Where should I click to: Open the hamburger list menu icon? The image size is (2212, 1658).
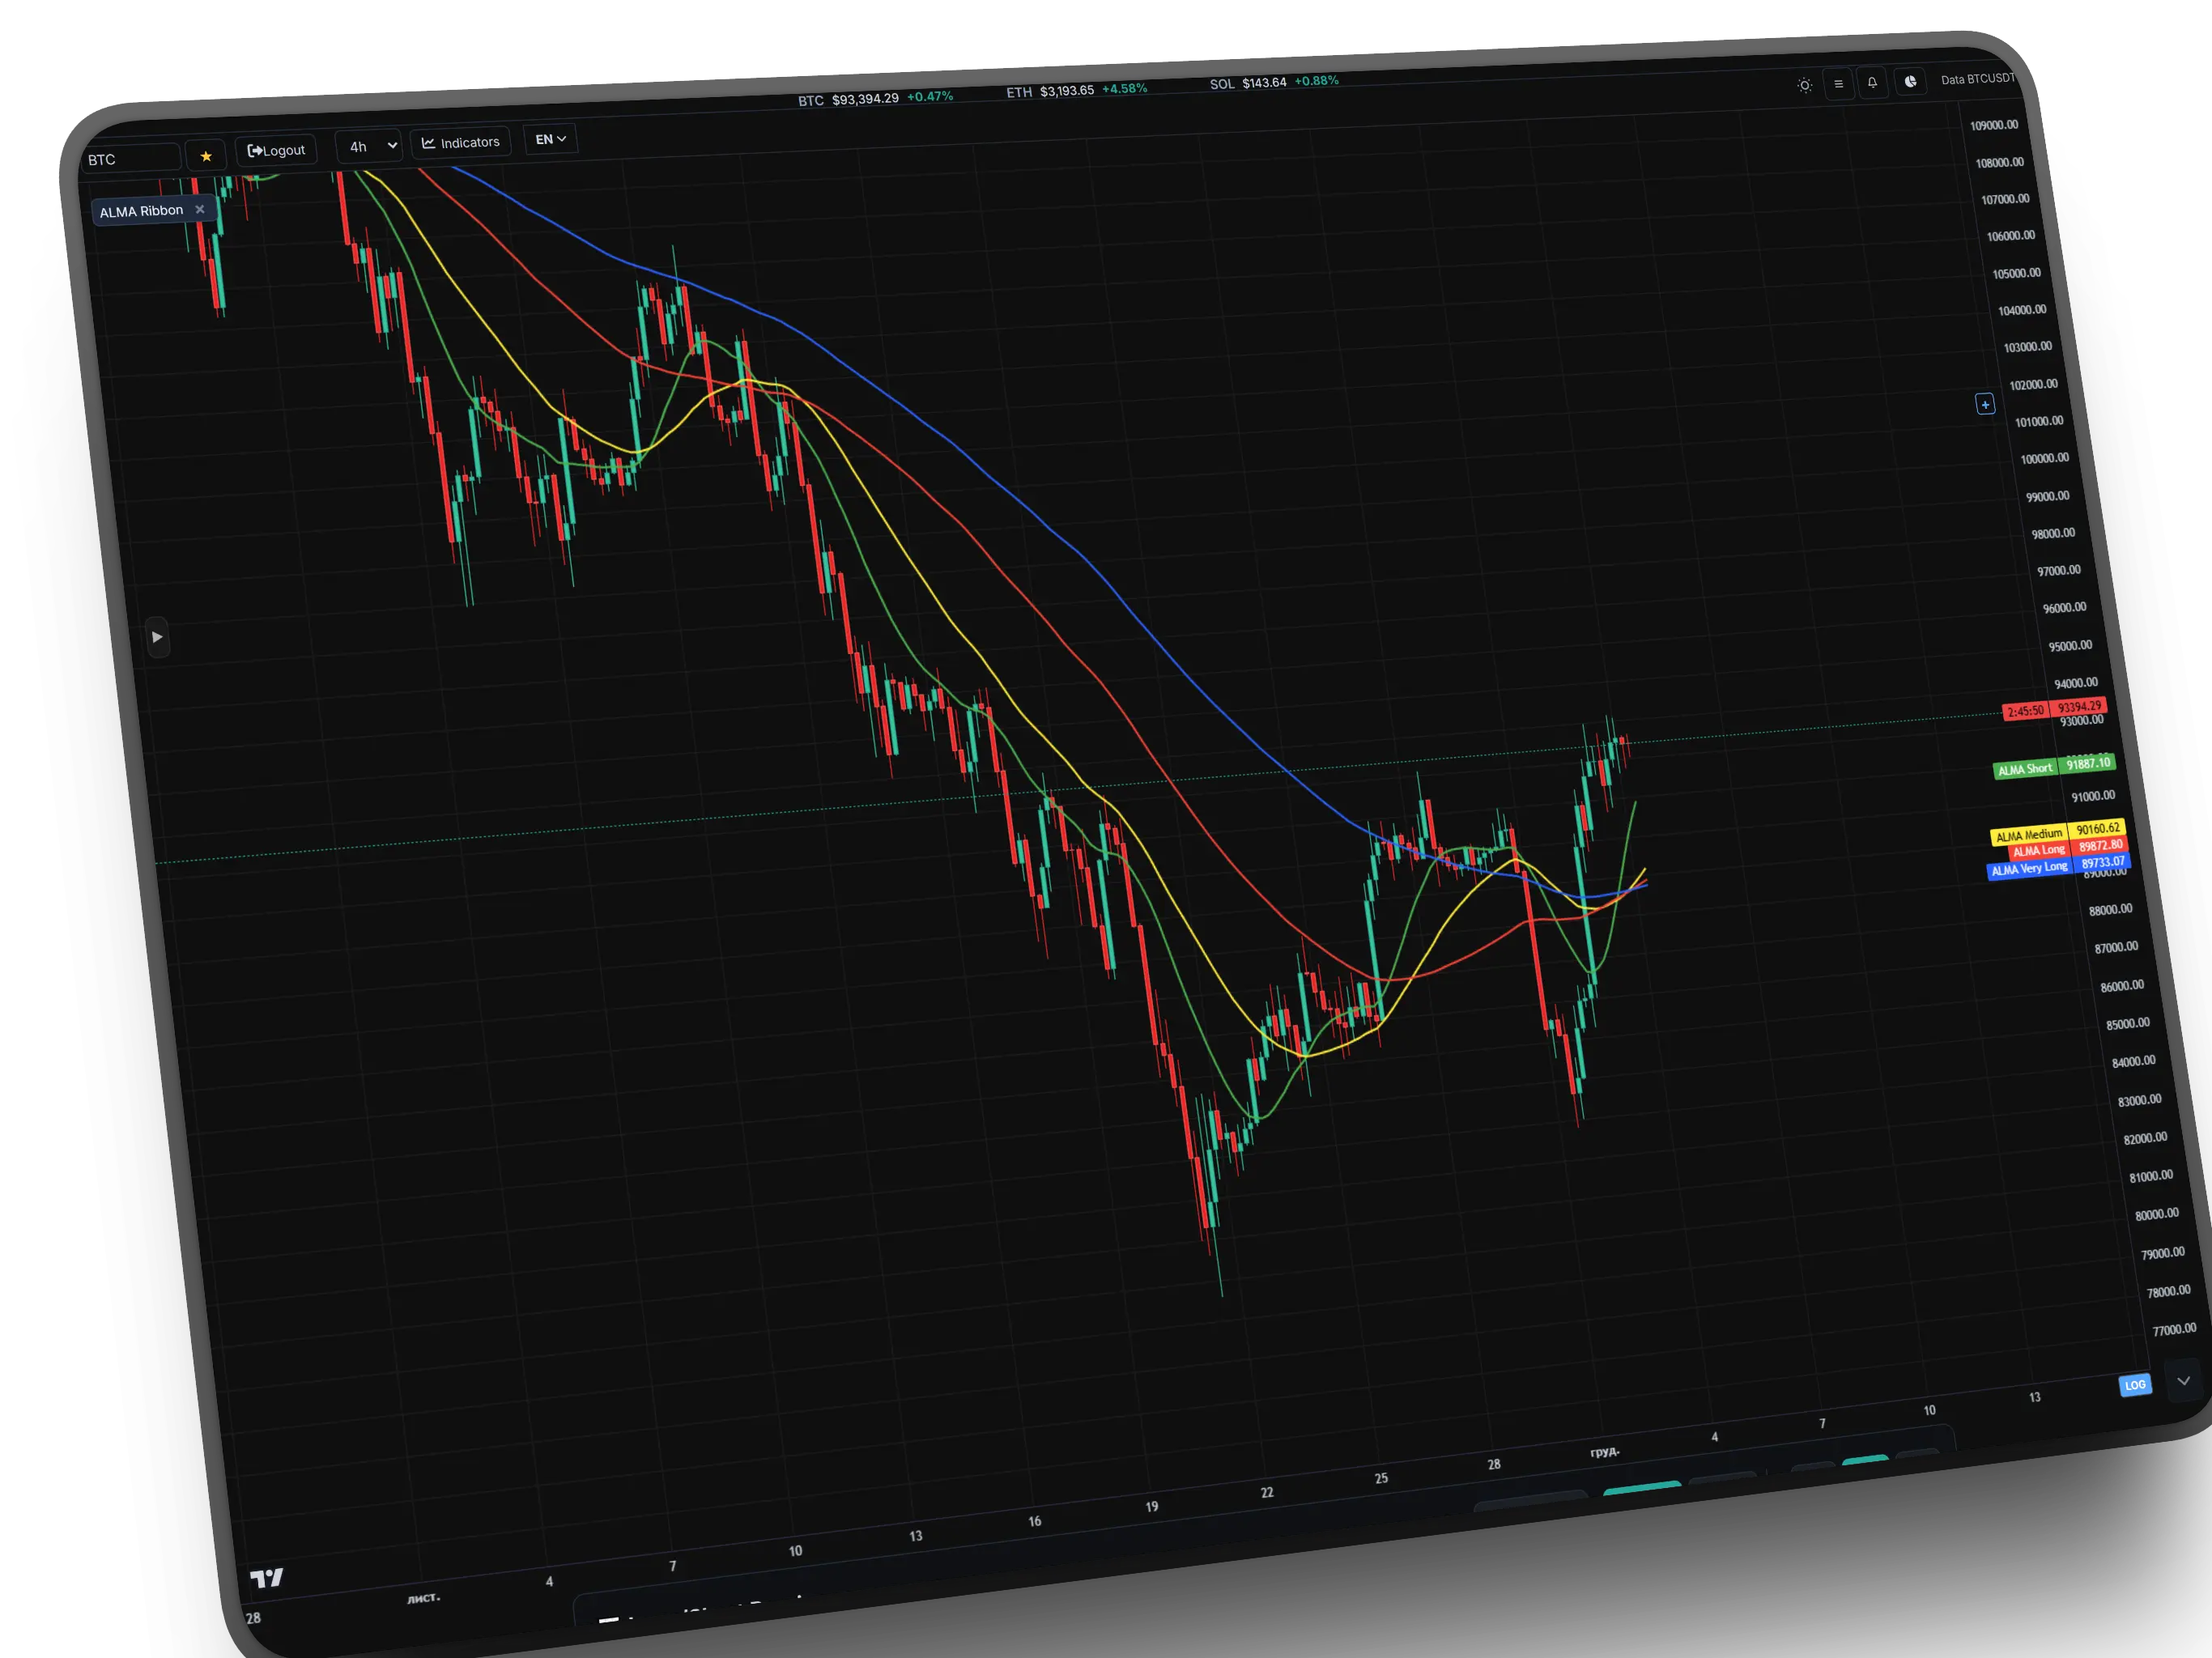tap(1838, 84)
